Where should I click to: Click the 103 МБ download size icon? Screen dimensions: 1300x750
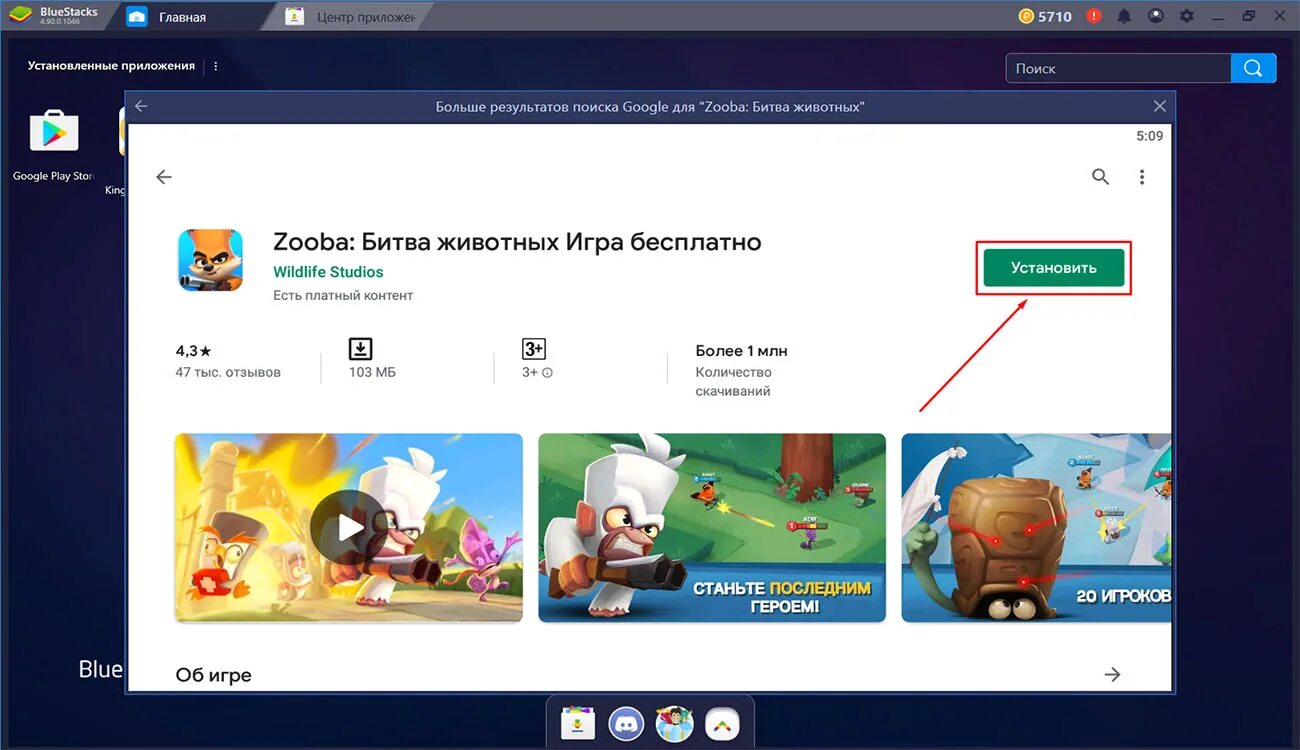(x=360, y=348)
